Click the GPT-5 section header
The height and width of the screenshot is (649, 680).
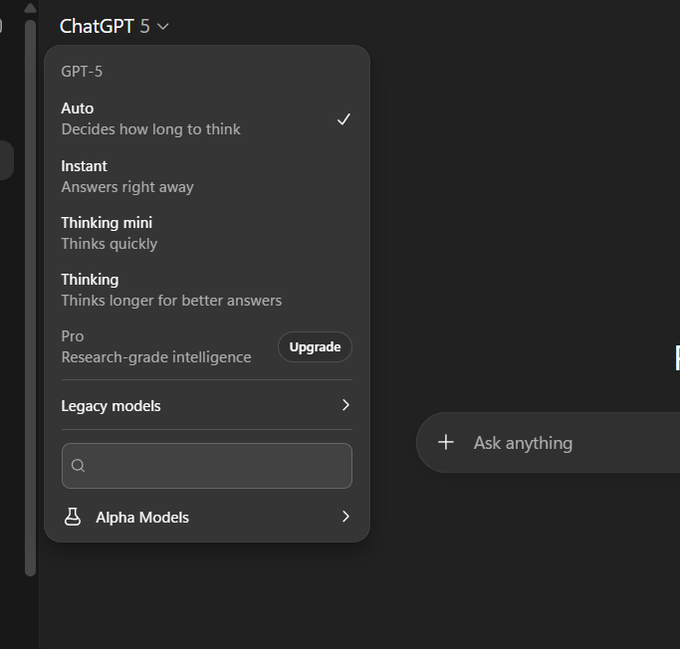click(x=82, y=72)
